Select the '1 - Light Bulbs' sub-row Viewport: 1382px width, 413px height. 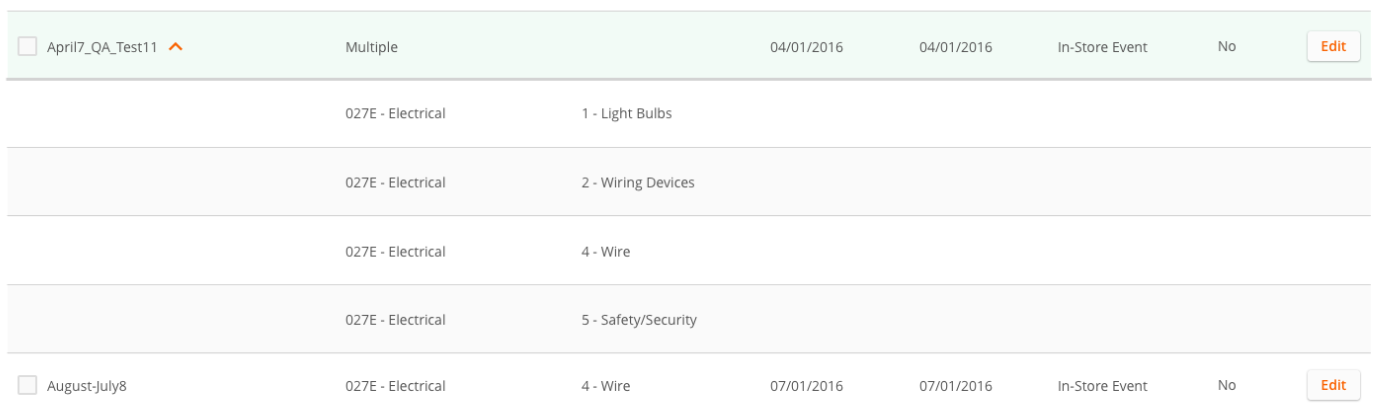(627, 114)
